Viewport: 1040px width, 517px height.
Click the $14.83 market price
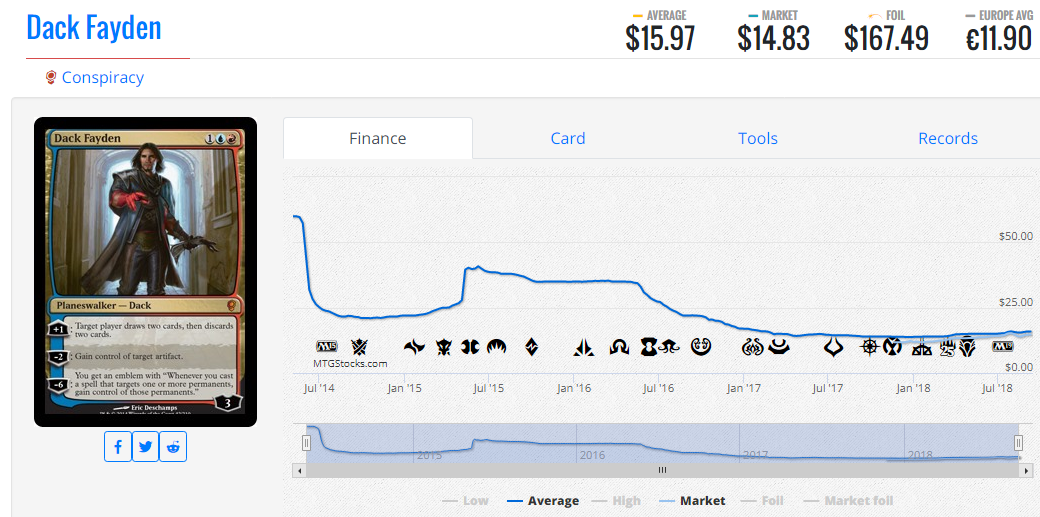773,38
